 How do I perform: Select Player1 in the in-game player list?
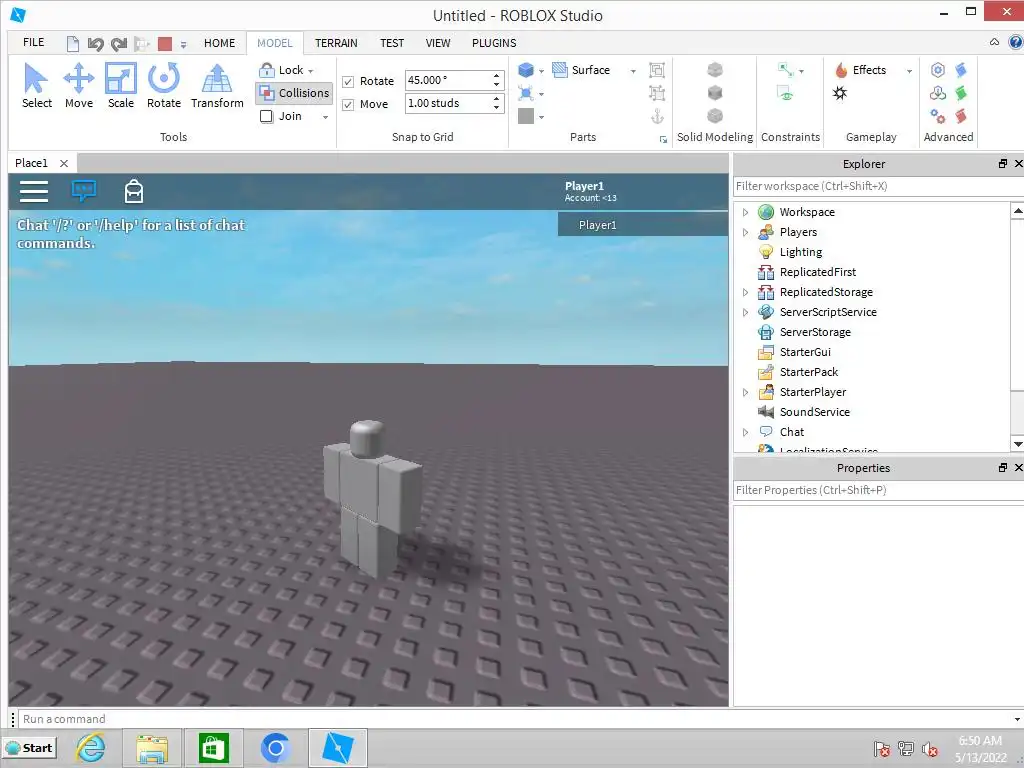coord(643,225)
